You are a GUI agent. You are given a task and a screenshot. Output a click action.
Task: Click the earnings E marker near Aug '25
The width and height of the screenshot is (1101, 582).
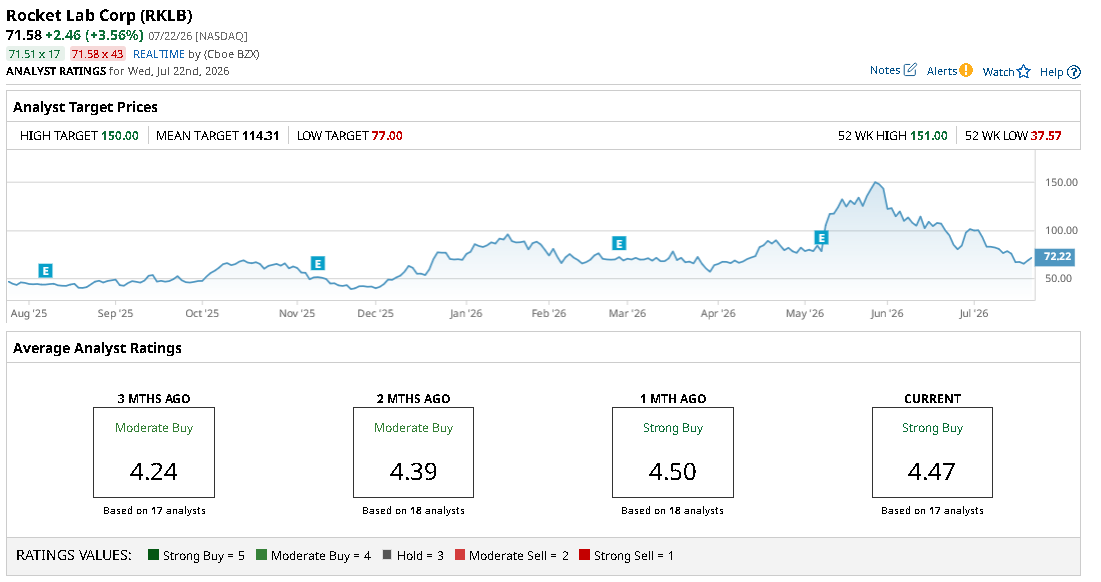[x=45, y=271]
